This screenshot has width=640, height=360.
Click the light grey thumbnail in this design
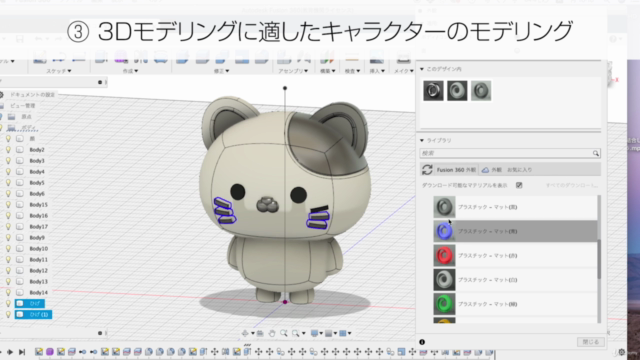[x=481, y=90]
